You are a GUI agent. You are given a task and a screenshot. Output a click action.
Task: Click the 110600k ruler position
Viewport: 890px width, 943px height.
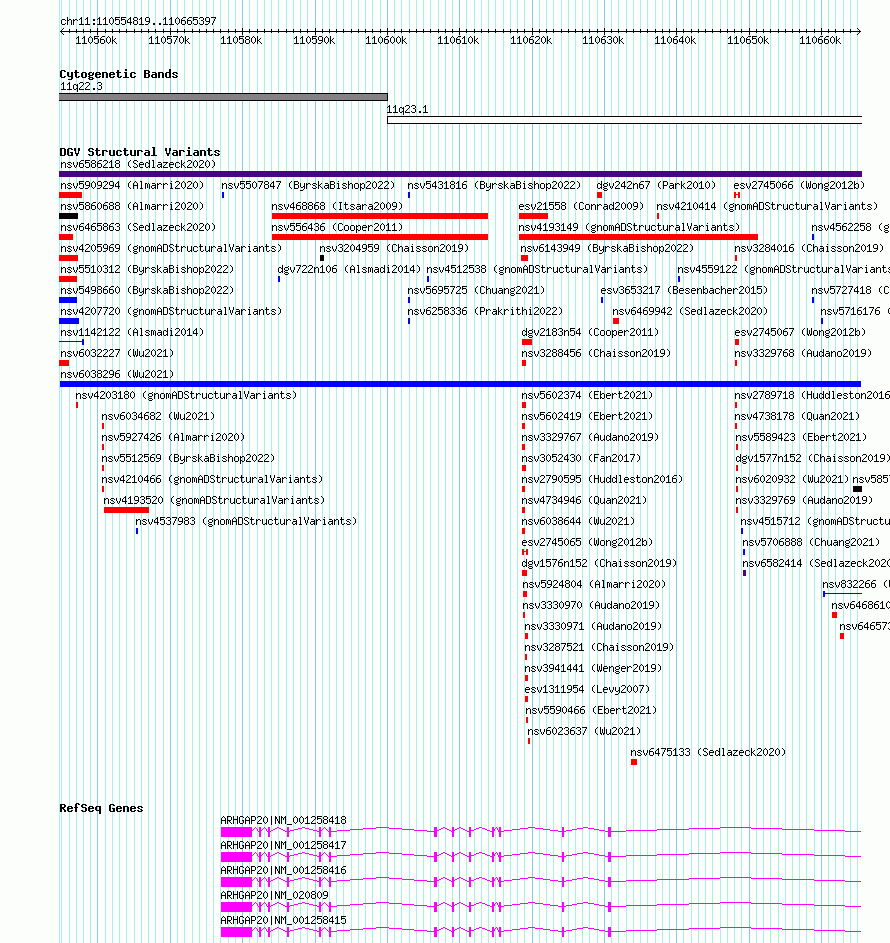pos(386,40)
